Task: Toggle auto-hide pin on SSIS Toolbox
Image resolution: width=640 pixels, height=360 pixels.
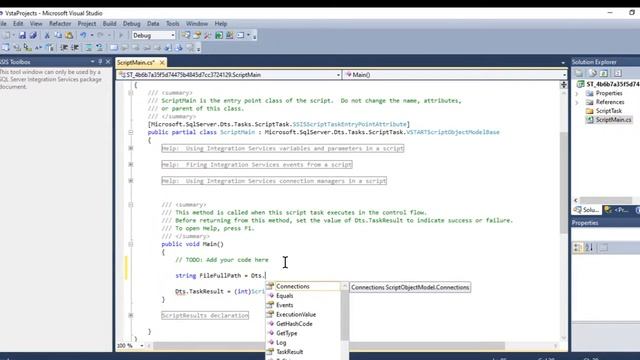Action: 100,62
